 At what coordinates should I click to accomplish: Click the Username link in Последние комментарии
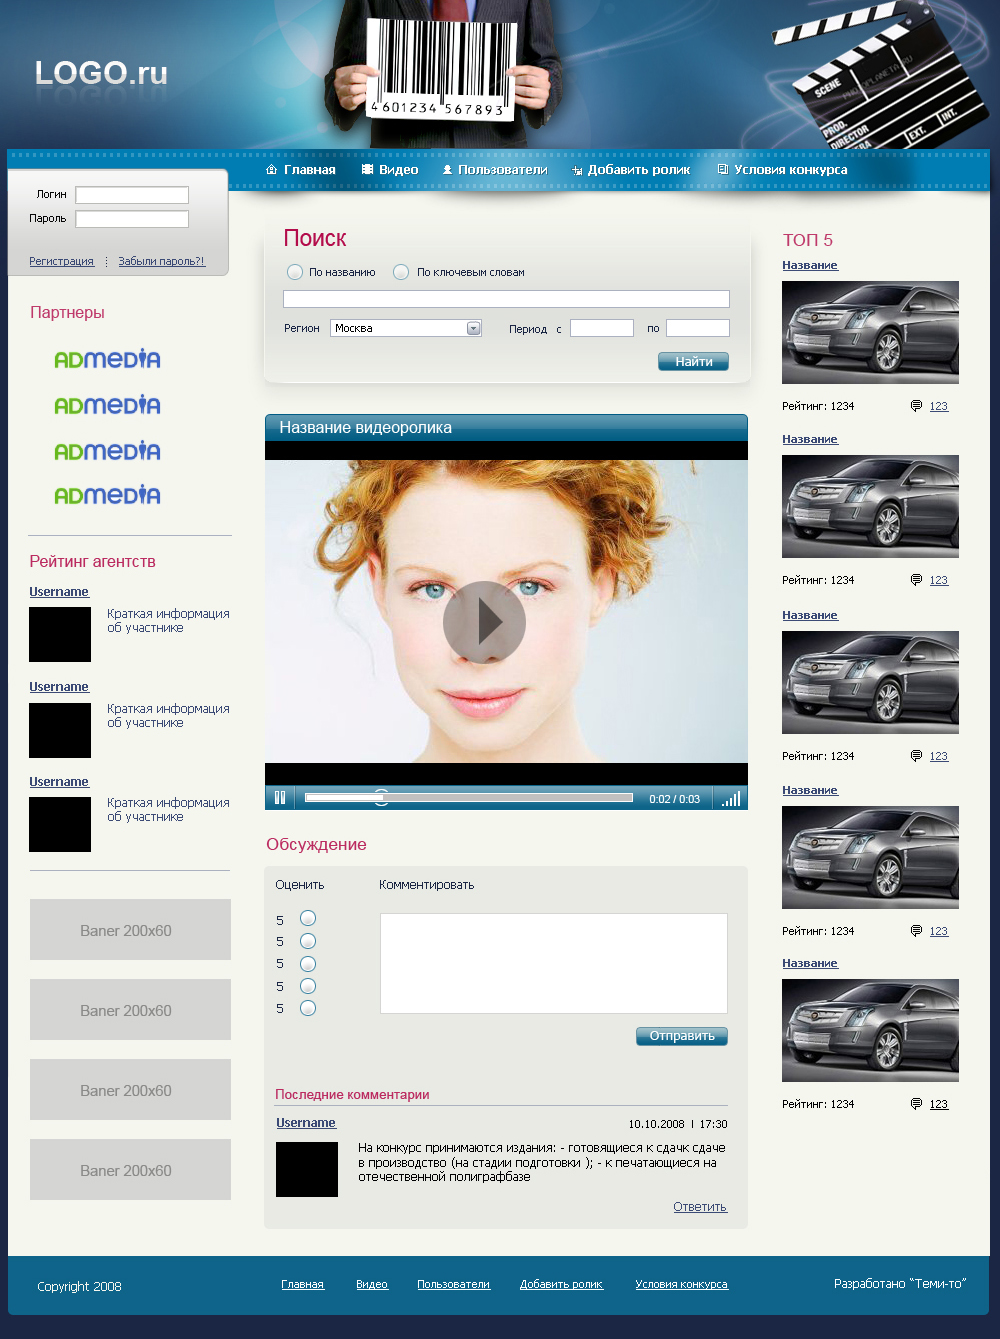[306, 1123]
